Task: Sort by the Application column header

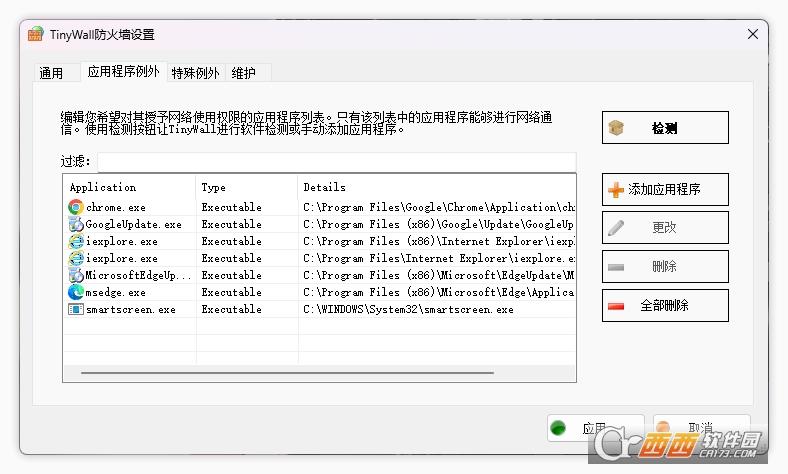Action: pos(130,187)
